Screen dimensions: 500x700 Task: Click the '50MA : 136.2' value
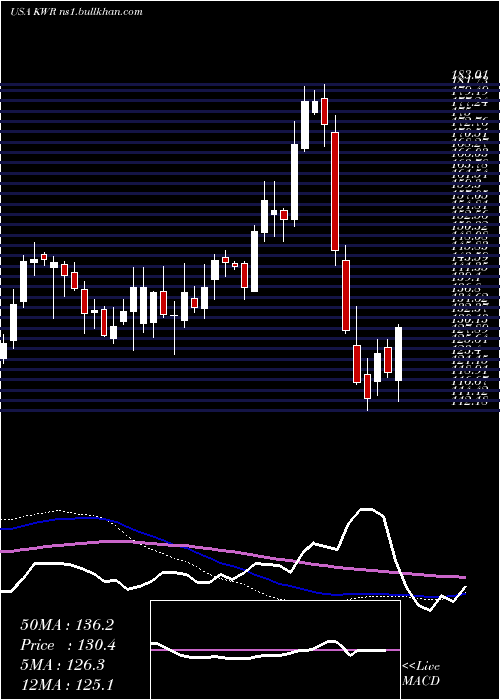[x=67, y=625]
